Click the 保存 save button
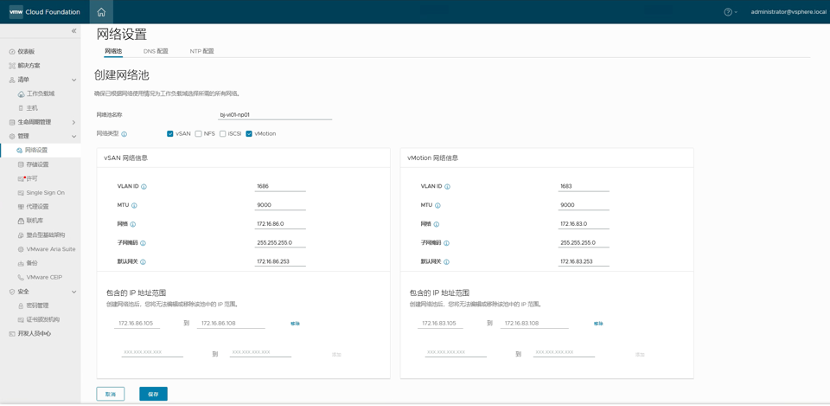Image resolution: width=830 pixels, height=406 pixels. (x=154, y=394)
